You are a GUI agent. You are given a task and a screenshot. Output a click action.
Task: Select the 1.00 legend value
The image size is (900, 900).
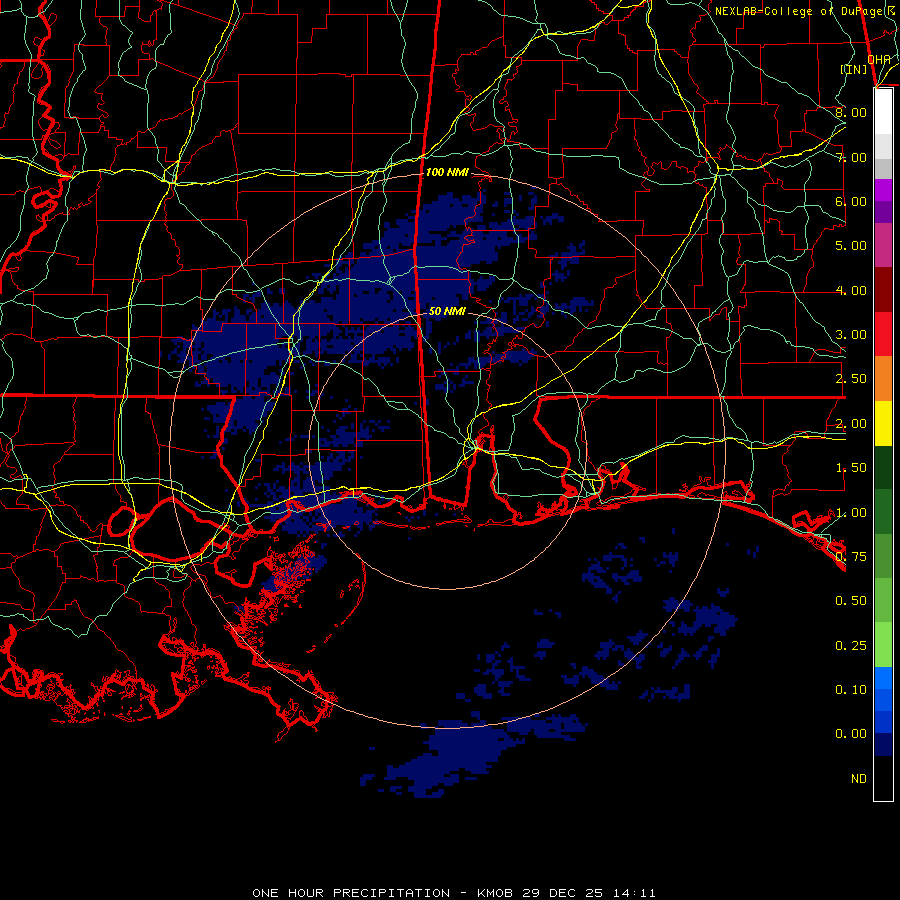coord(851,513)
